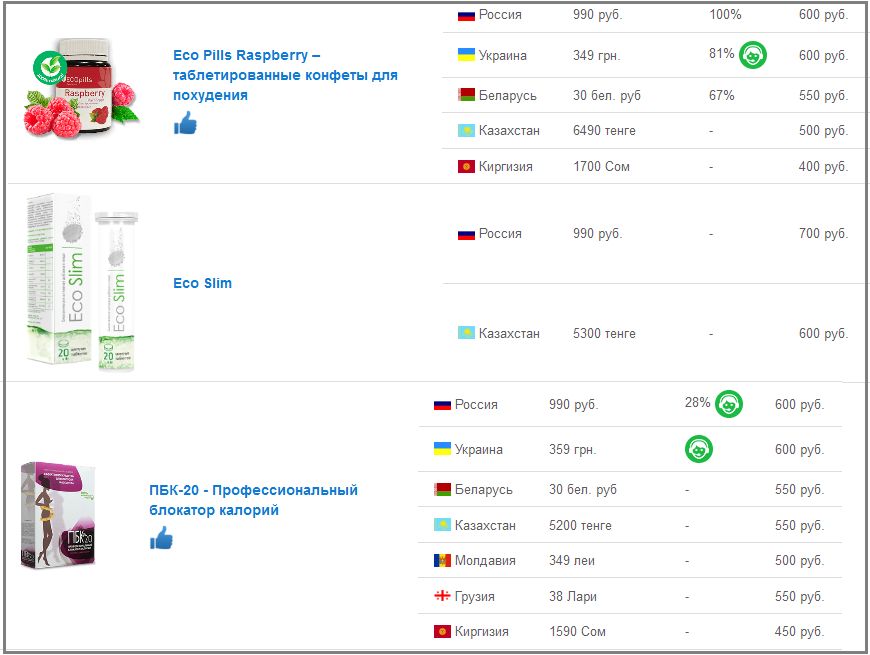Click Киргизия label in the 1590 Сом row

pos(482,632)
